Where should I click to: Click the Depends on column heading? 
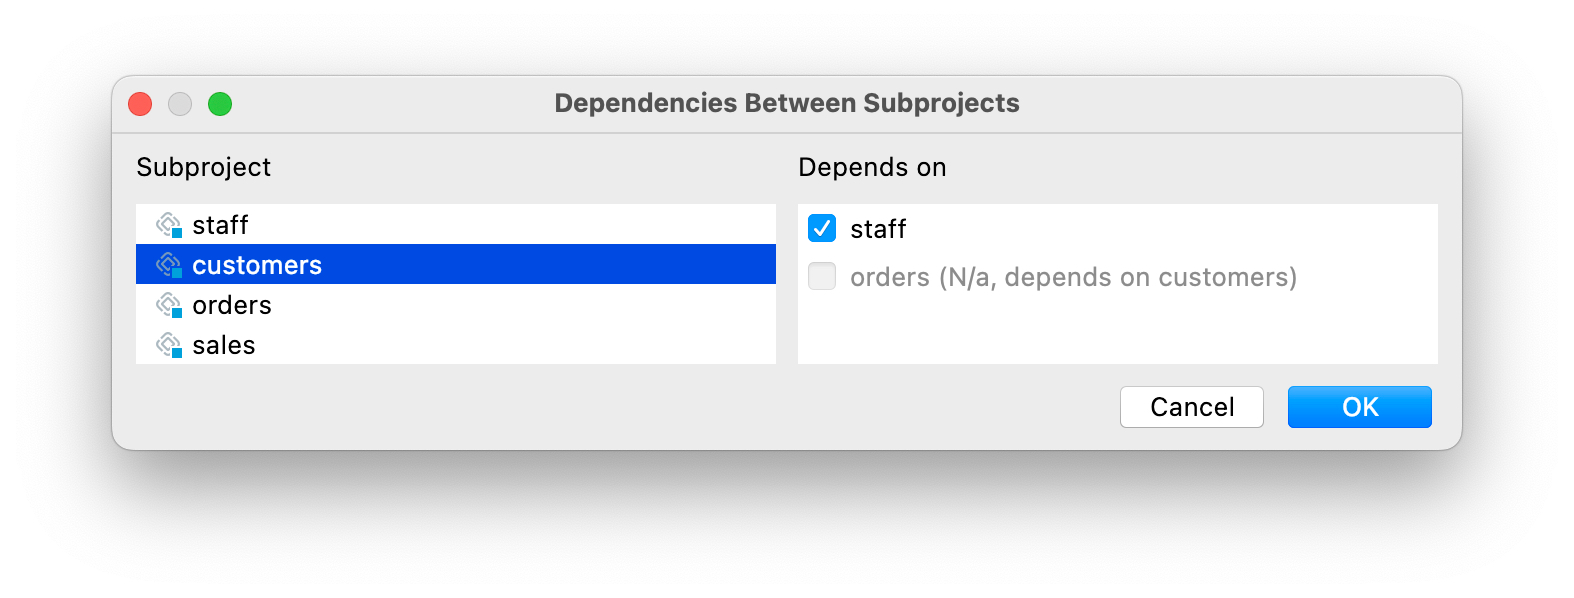point(872,167)
